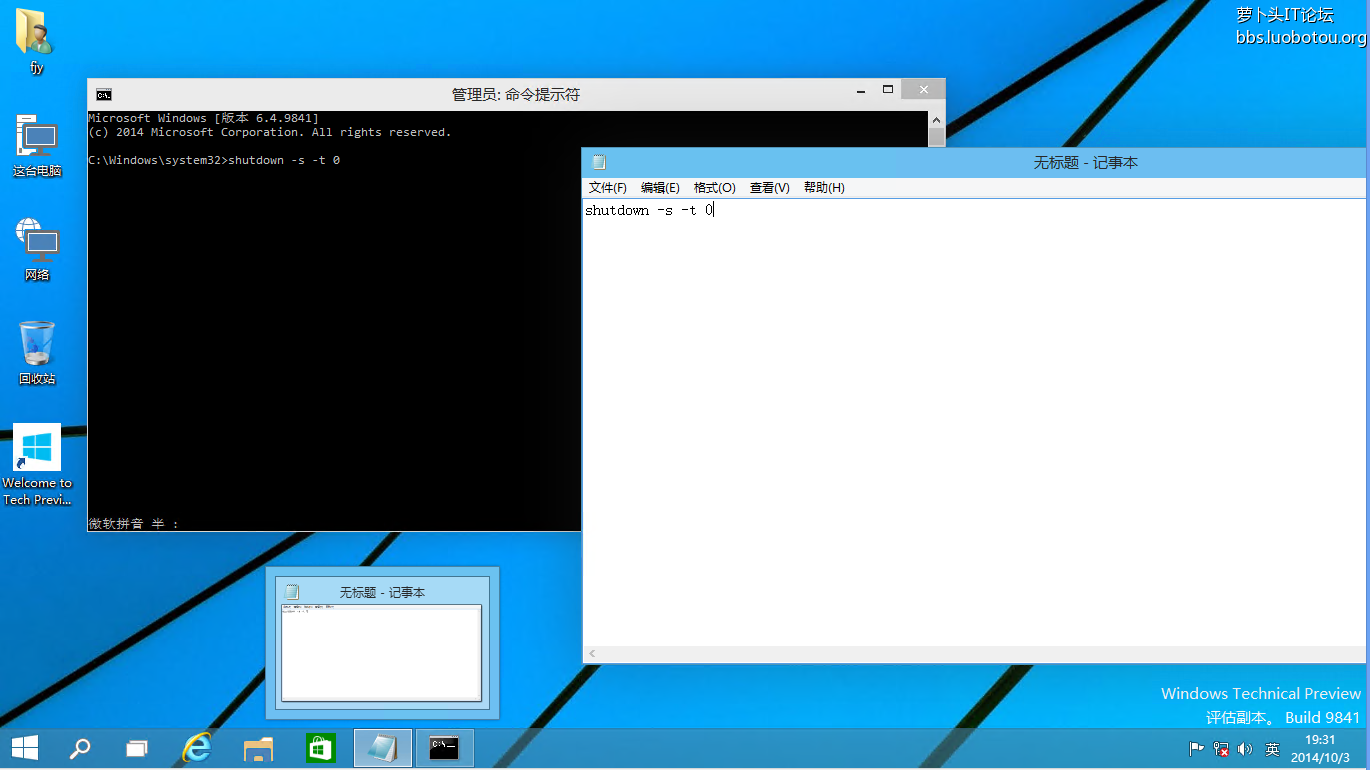Open Search from the taskbar magnifier
Image resolution: width=1370 pixels, height=770 pixels.
(79, 748)
